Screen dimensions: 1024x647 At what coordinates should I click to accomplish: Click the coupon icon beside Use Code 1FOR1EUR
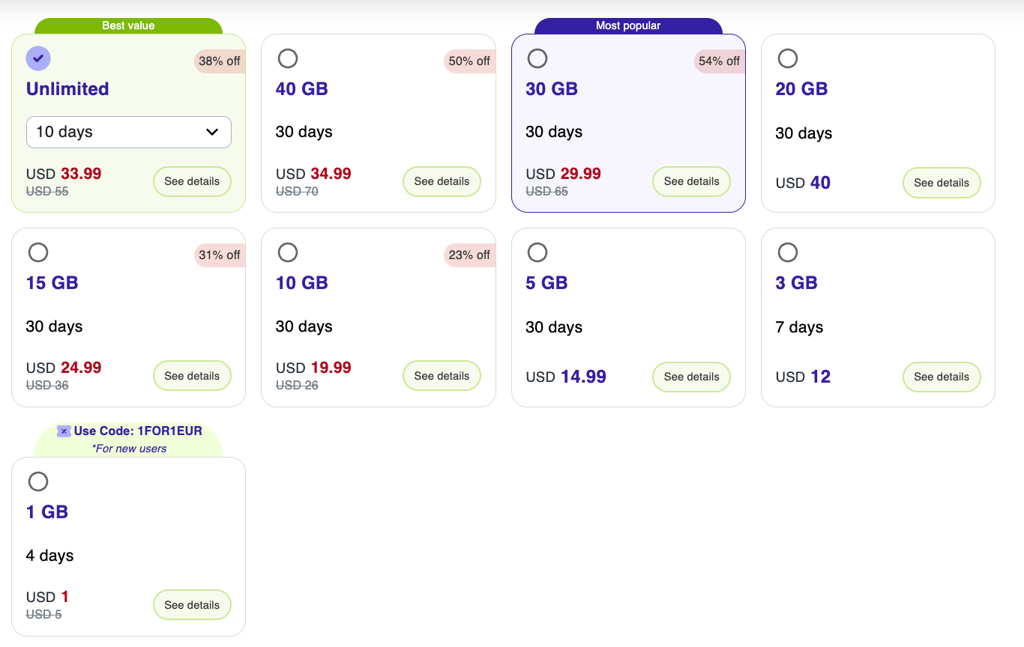pos(63,432)
